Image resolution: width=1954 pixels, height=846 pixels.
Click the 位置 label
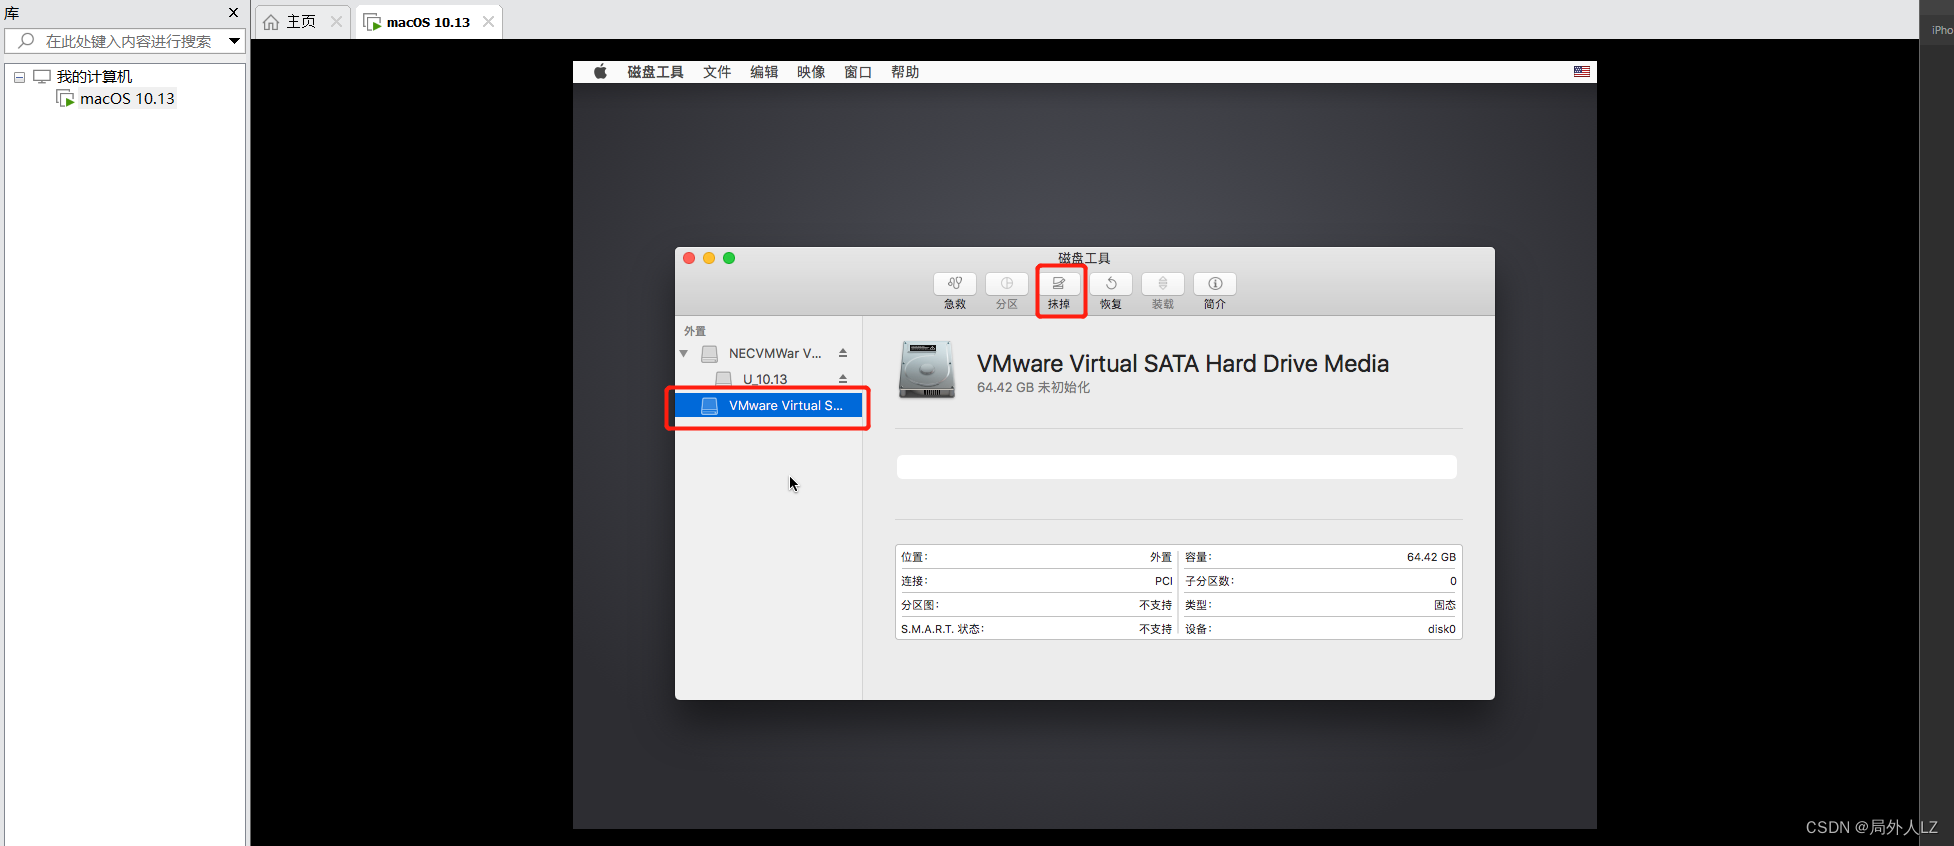(x=914, y=557)
